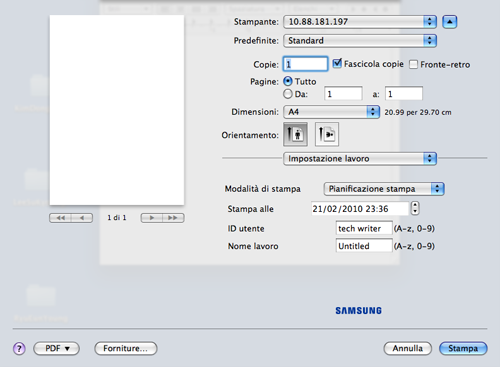Click the Stampa button

463,349
